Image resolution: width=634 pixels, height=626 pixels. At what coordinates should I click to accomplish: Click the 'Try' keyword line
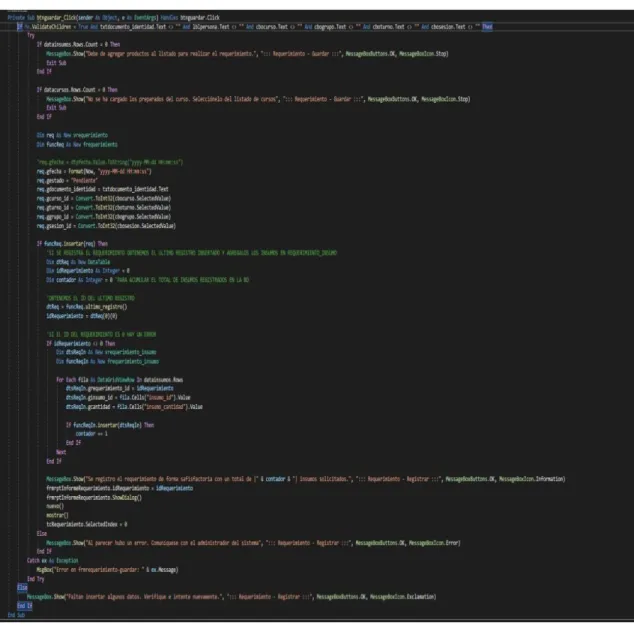click(x=31, y=36)
